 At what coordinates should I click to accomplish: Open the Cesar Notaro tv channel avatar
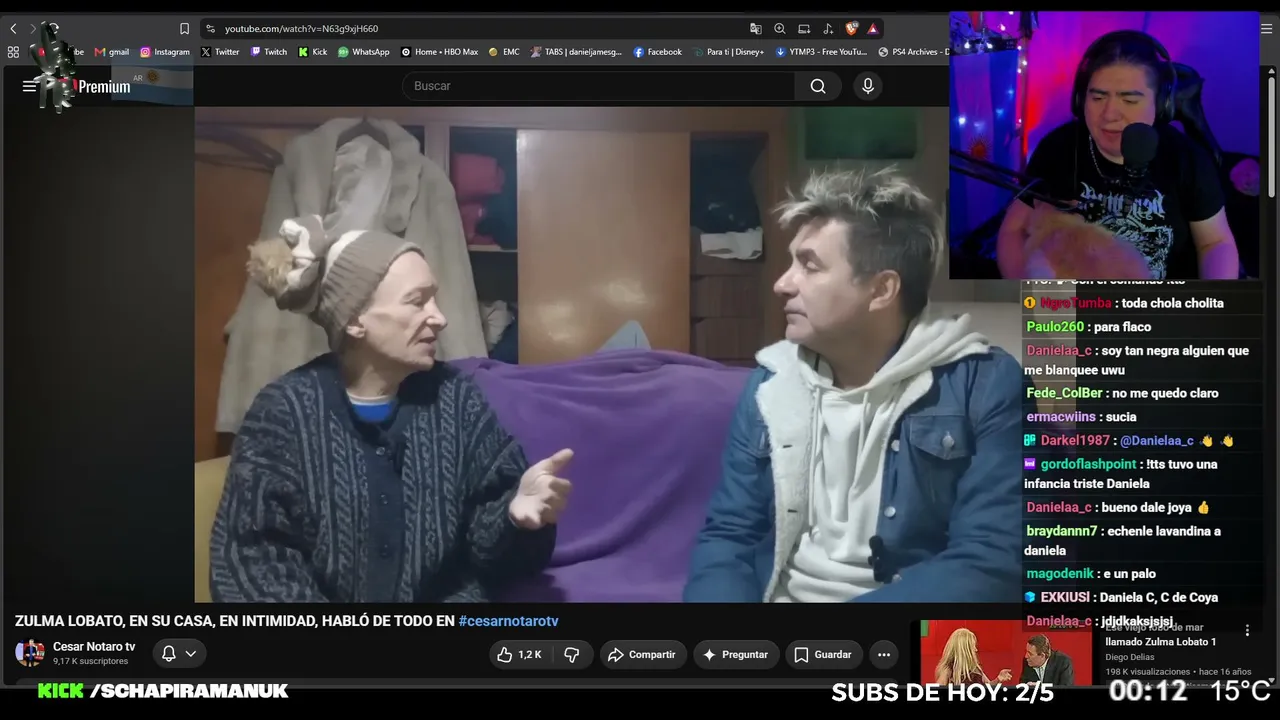pos(30,654)
